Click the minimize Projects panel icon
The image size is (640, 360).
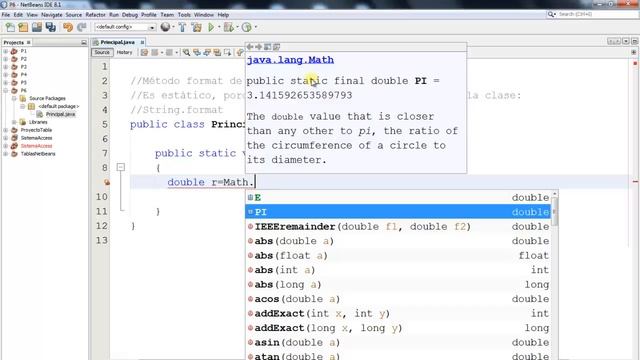84,42
